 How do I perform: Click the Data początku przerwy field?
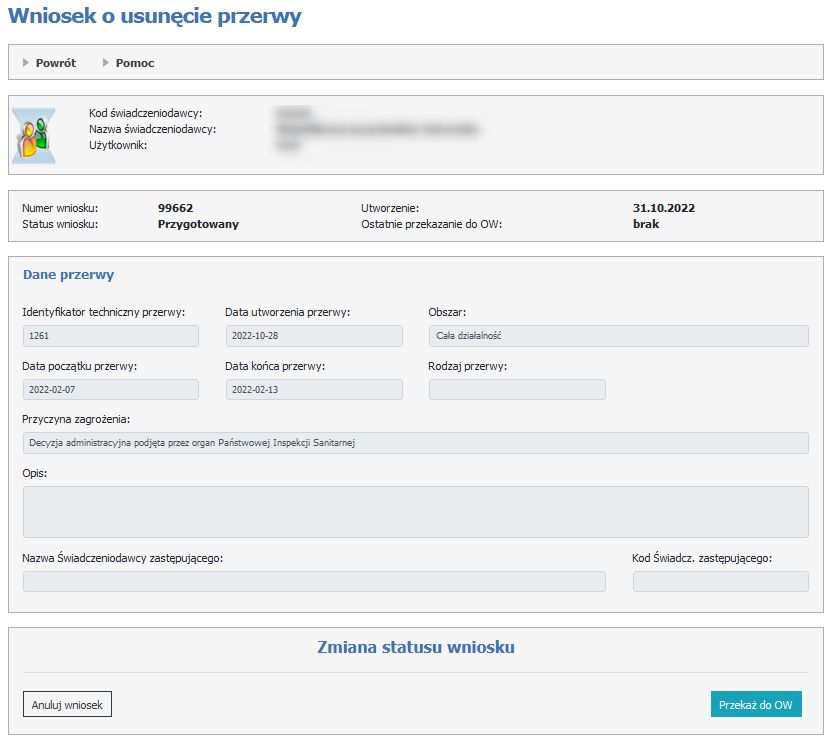point(110,390)
